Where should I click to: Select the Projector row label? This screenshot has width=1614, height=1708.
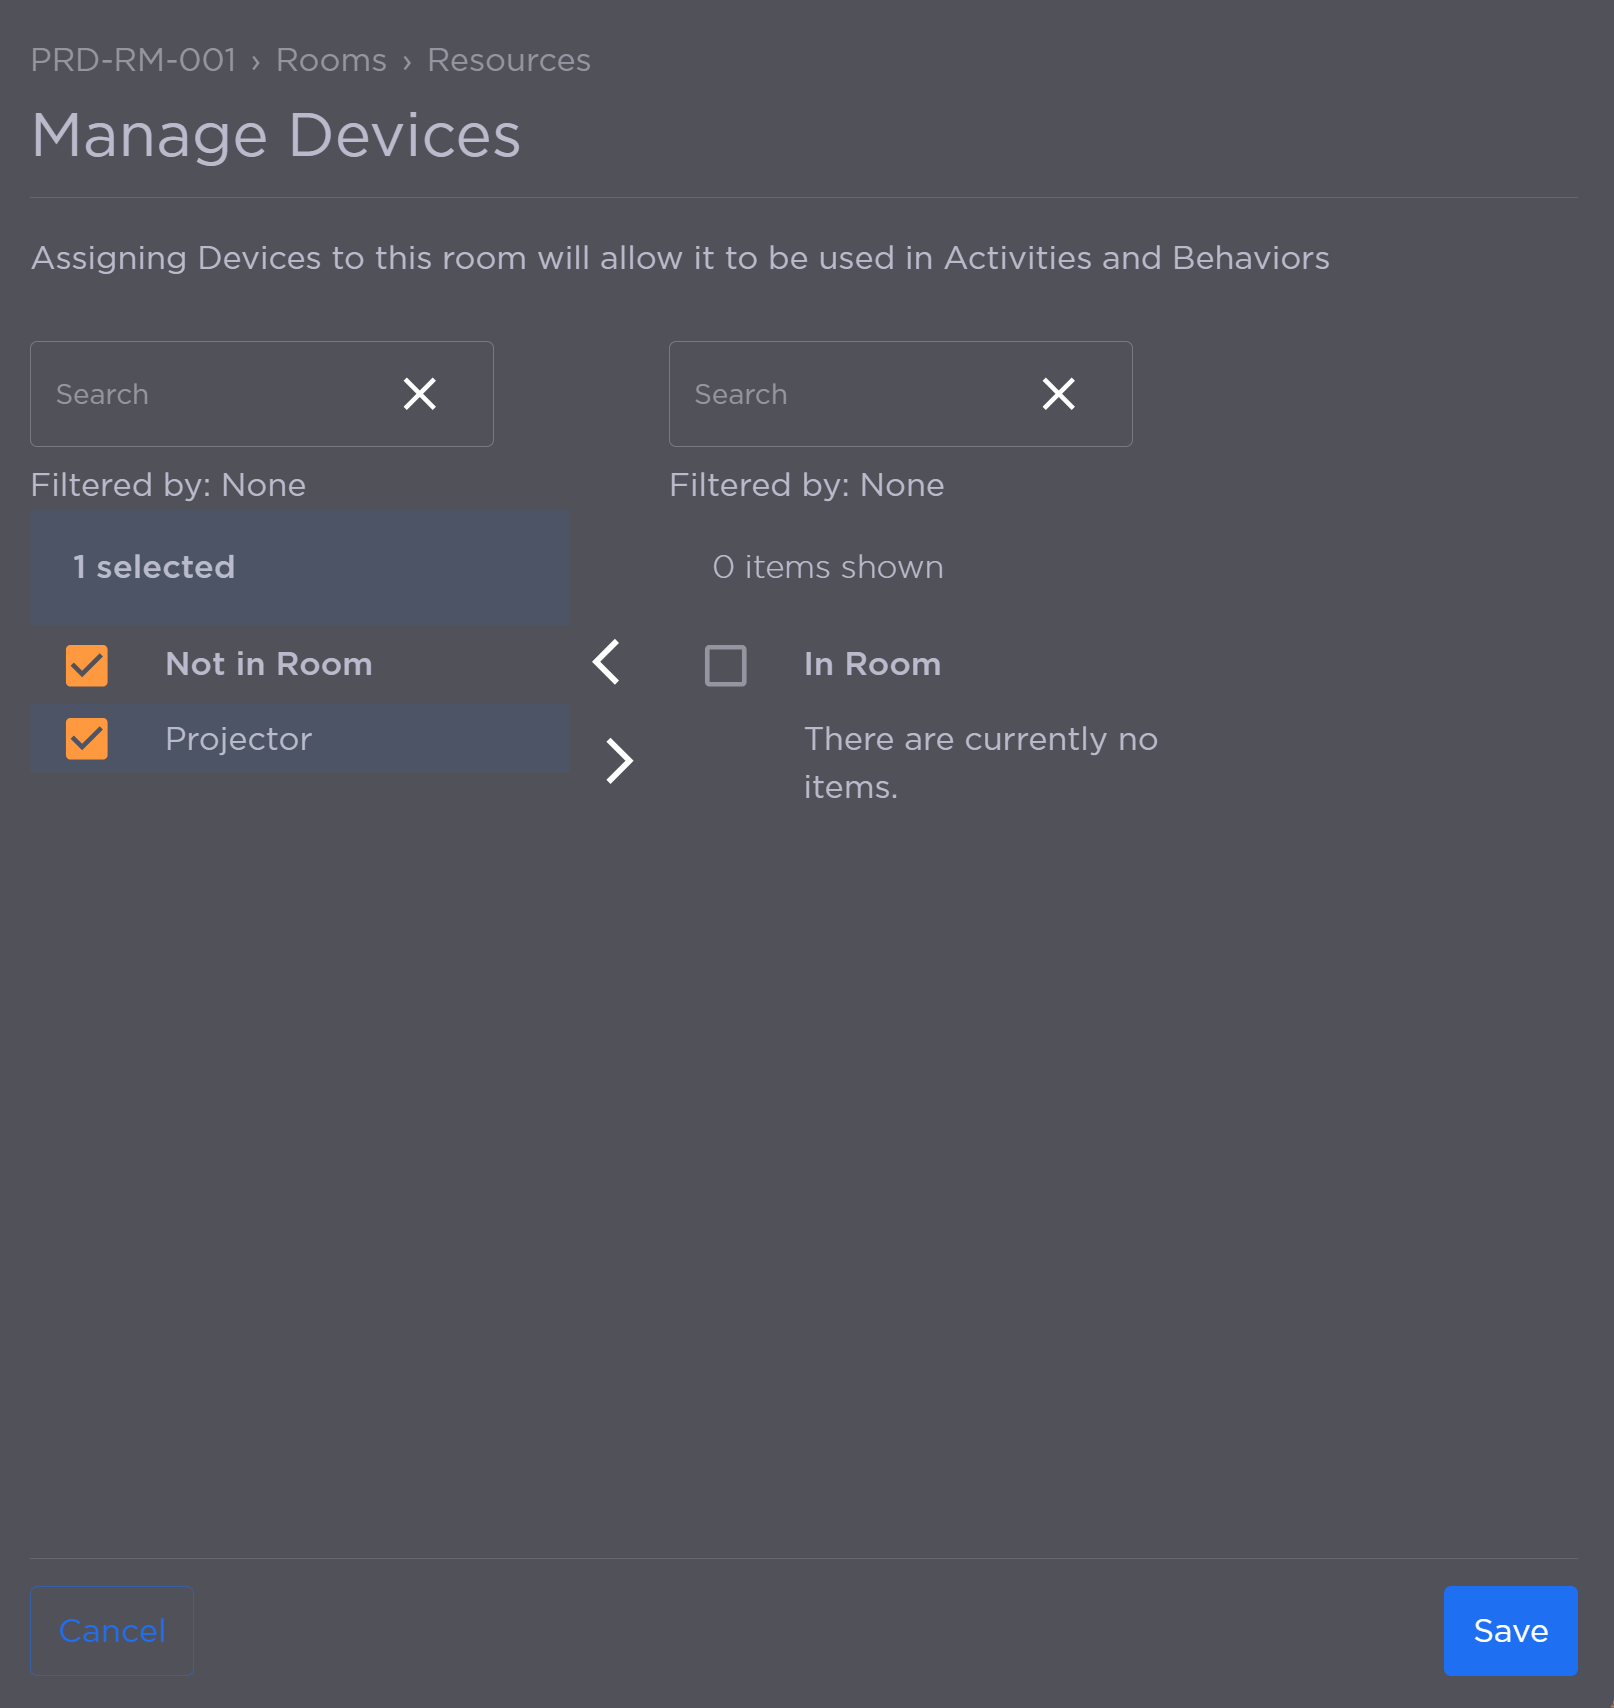click(239, 739)
